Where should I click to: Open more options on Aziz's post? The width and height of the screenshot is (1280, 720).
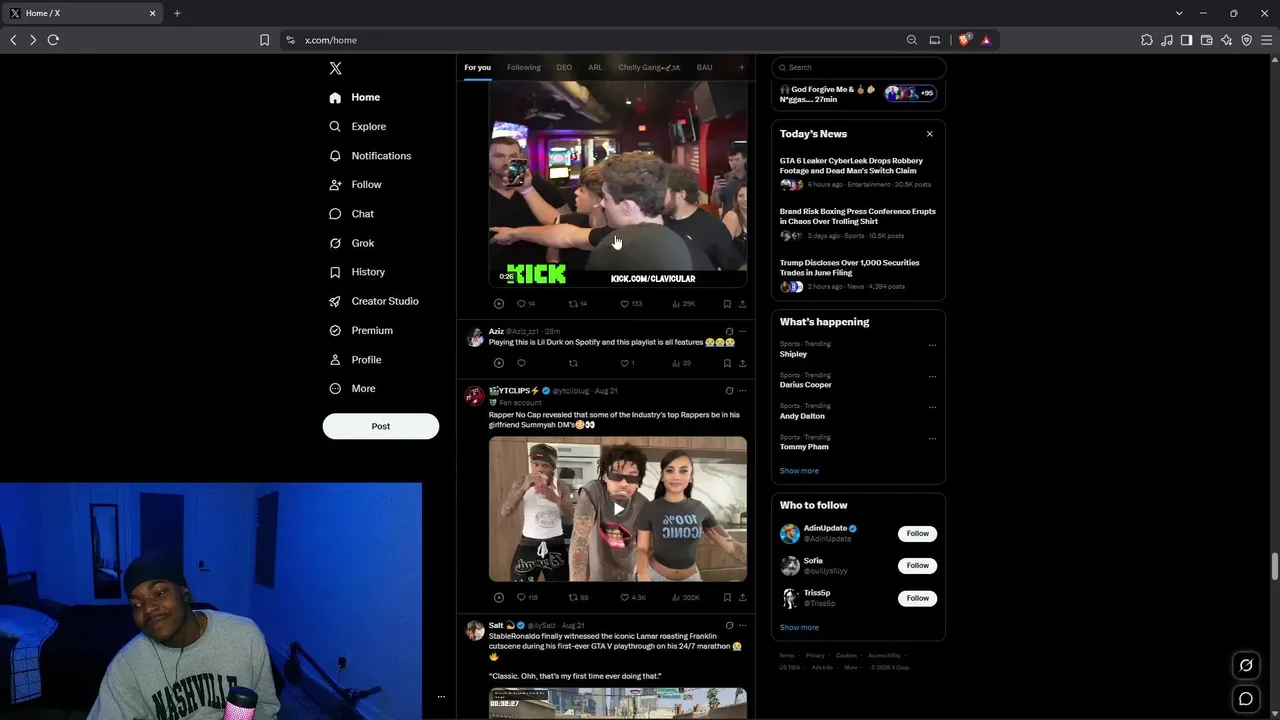click(742, 331)
